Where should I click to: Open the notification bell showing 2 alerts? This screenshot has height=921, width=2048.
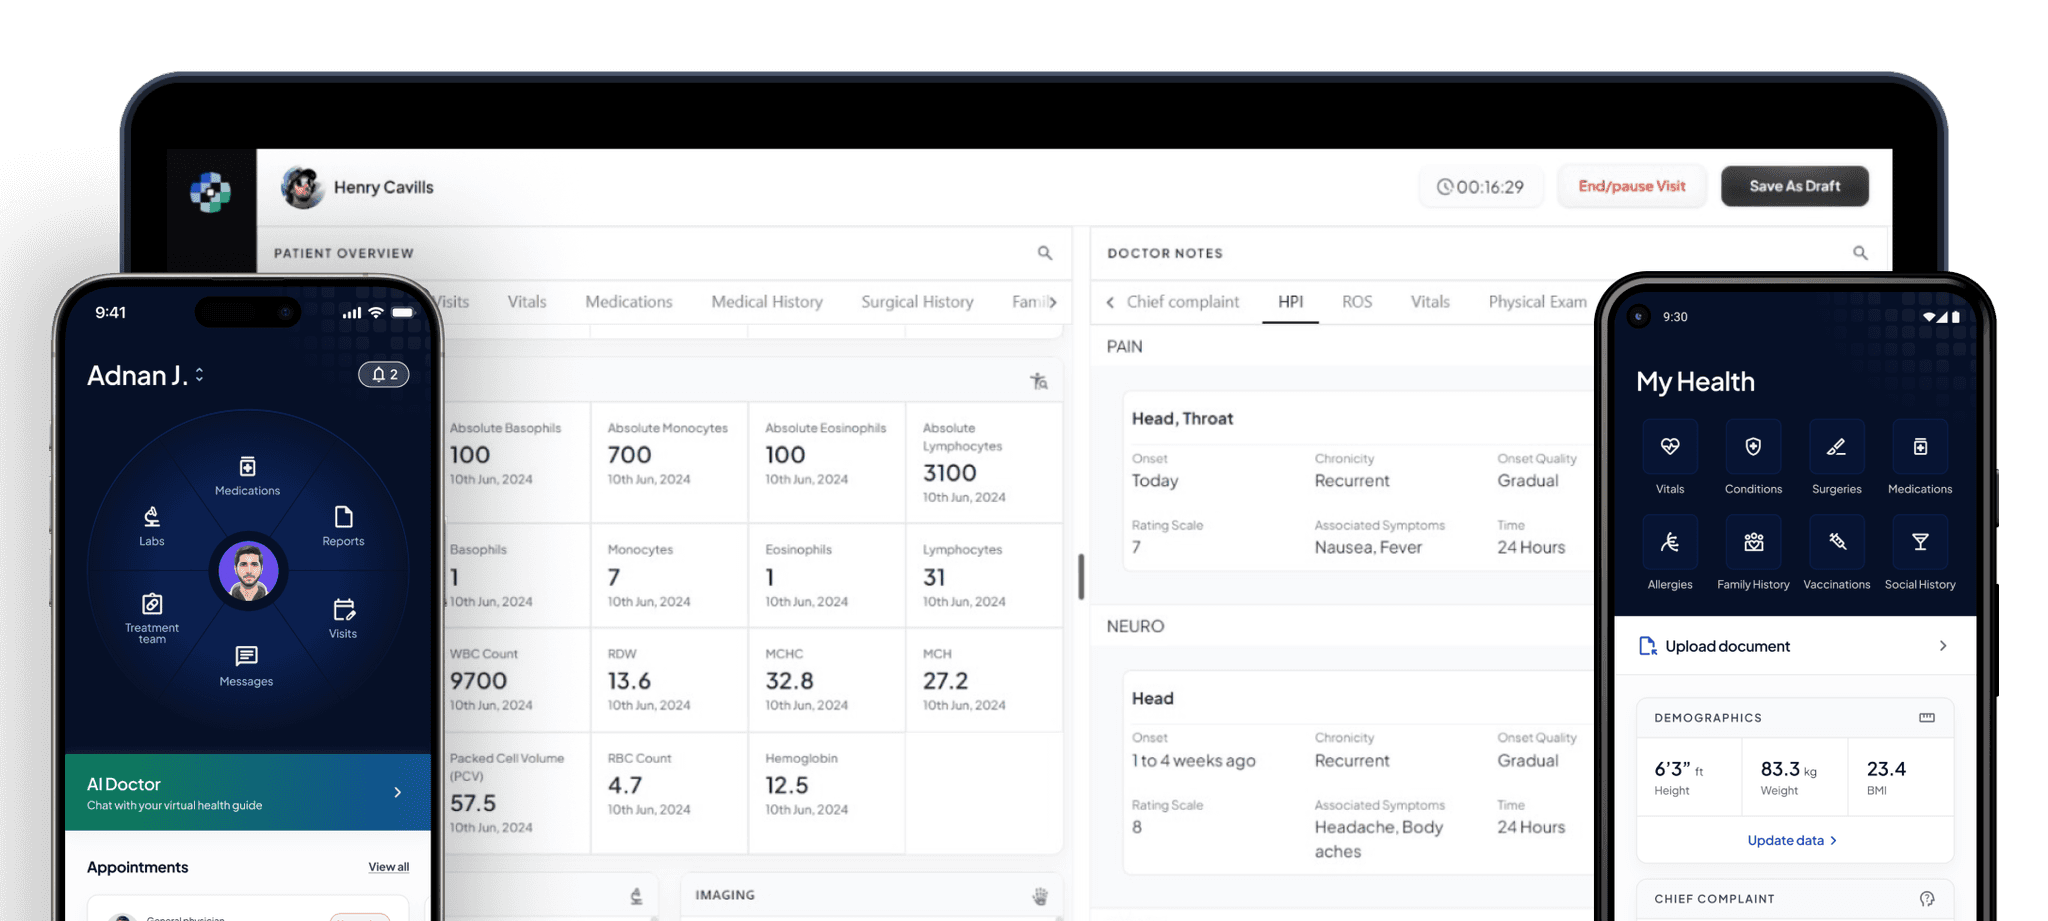pos(383,374)
